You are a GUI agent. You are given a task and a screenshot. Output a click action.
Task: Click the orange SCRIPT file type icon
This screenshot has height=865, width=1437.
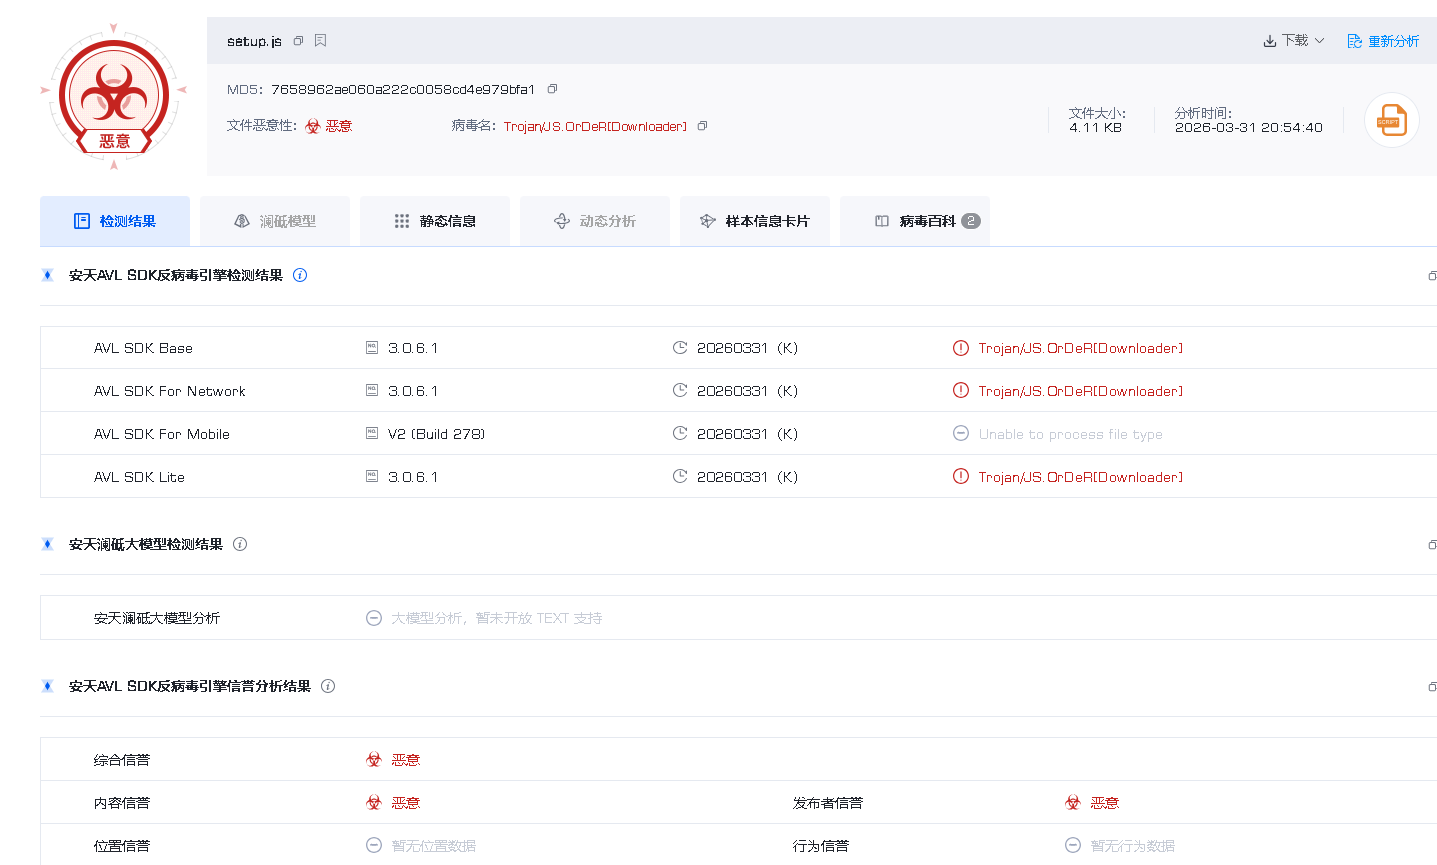(x=1391, y=120)
